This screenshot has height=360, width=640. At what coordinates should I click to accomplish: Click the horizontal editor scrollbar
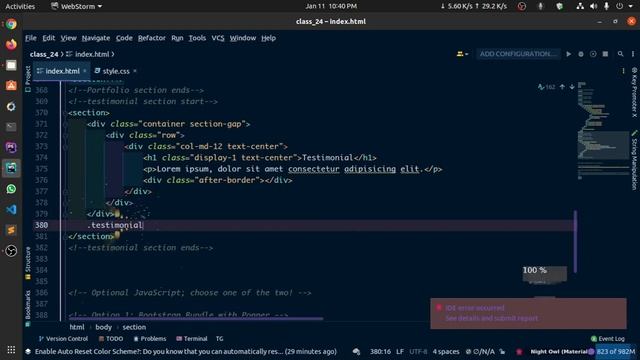(x=196, y=319)
